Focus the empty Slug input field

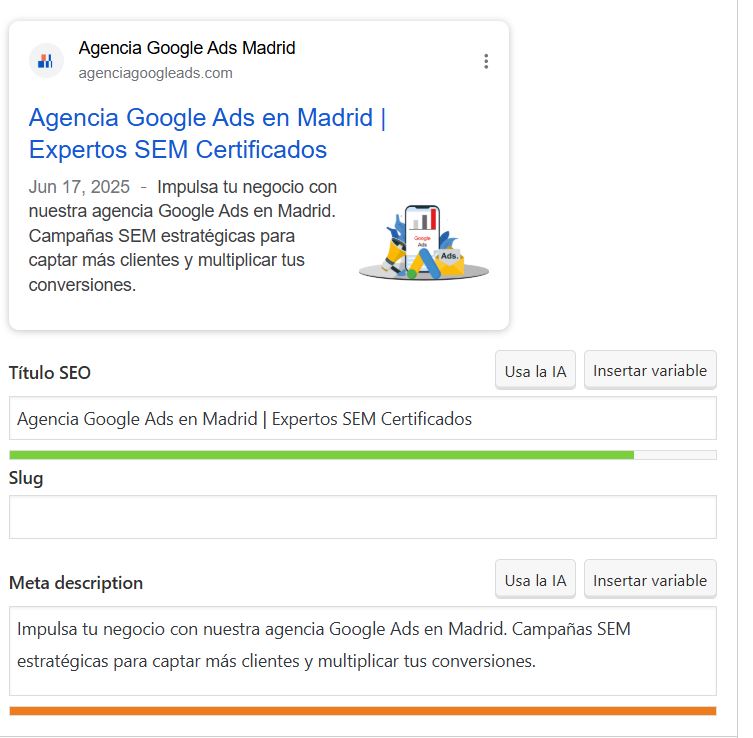[362, 517]
